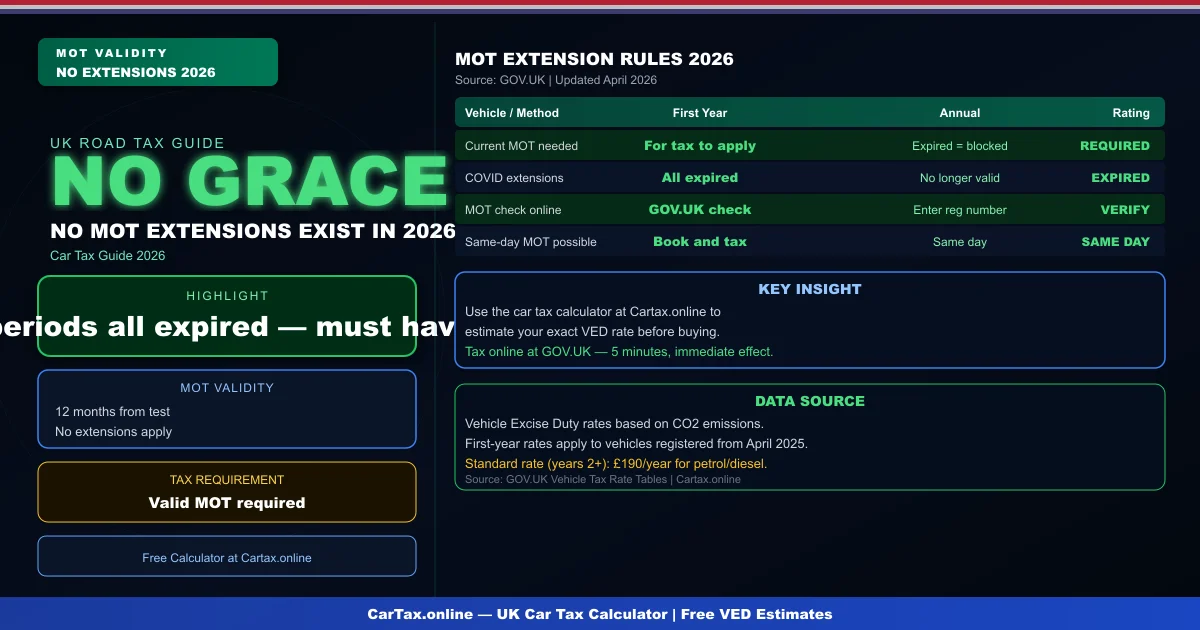Click the red accent bar at the top

(x=600, y=3)
